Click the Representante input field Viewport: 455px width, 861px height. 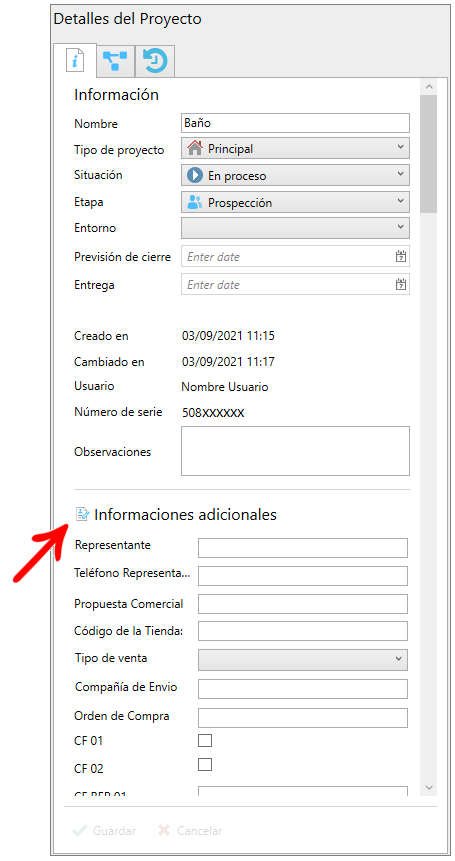(303, 547)
